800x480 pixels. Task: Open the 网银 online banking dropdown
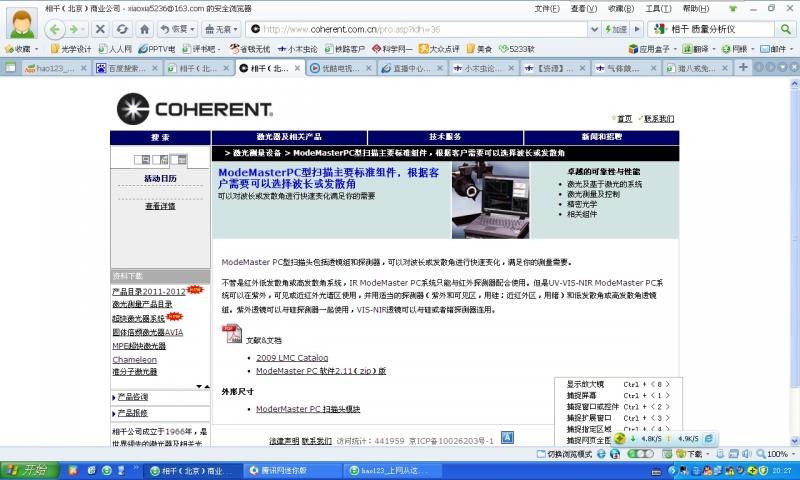click(x=738, y=49)
